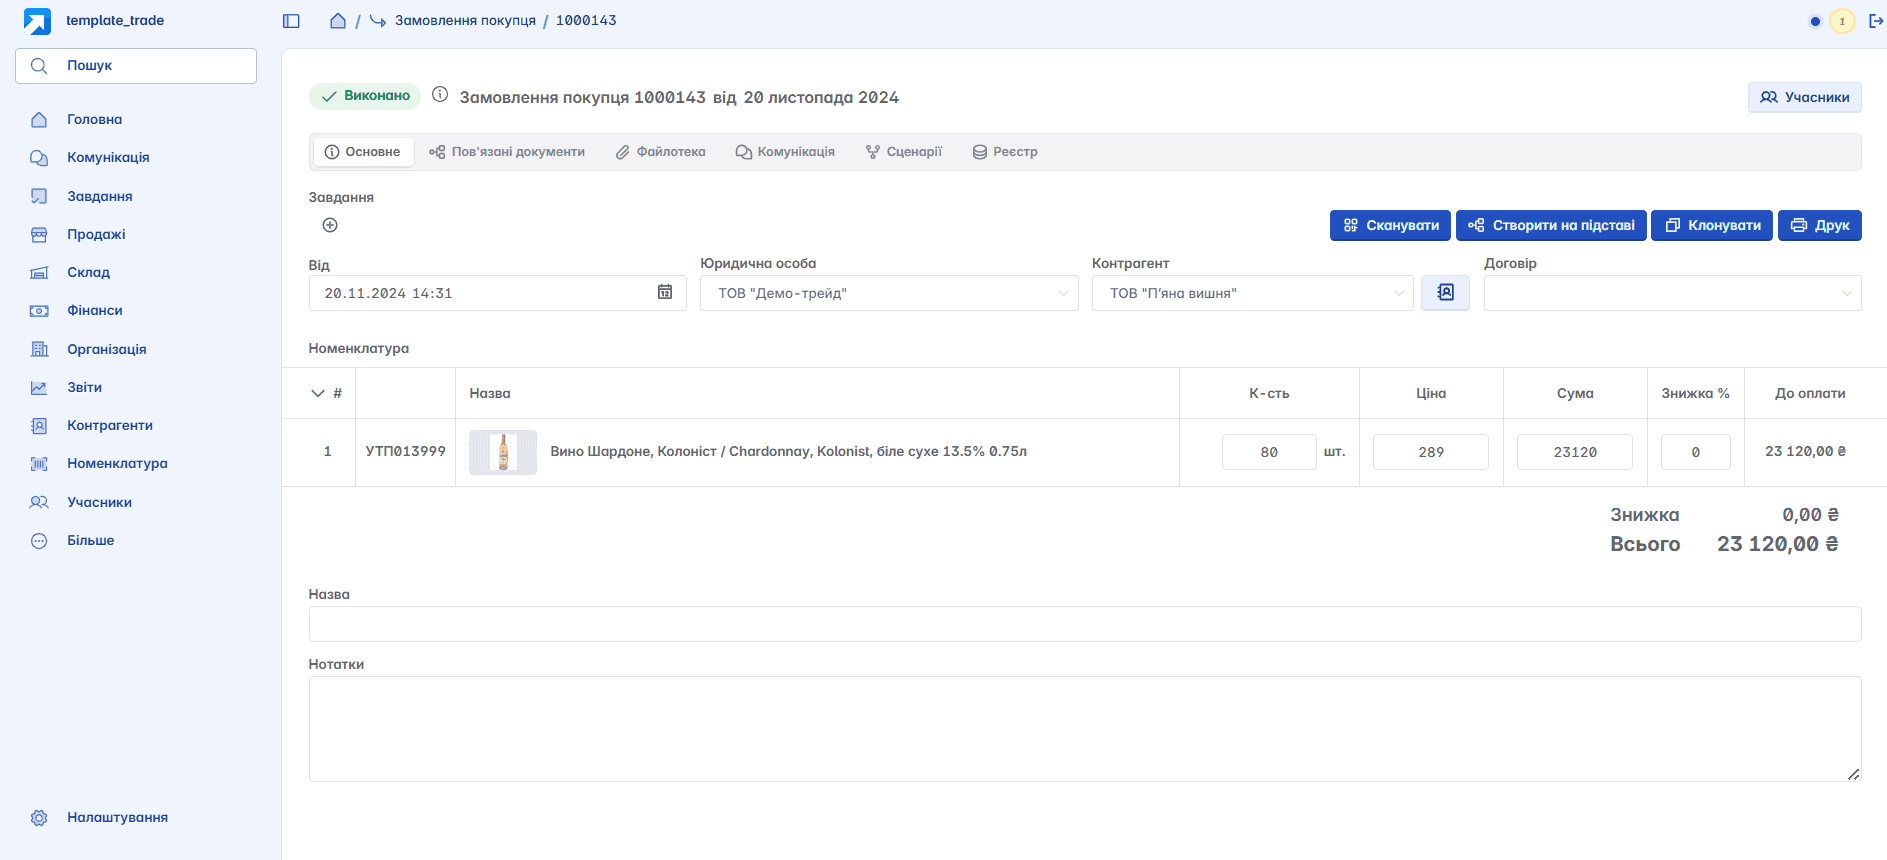Click the logout icon at top right
Screen dimensions: 1887x860
[1876, 21]
